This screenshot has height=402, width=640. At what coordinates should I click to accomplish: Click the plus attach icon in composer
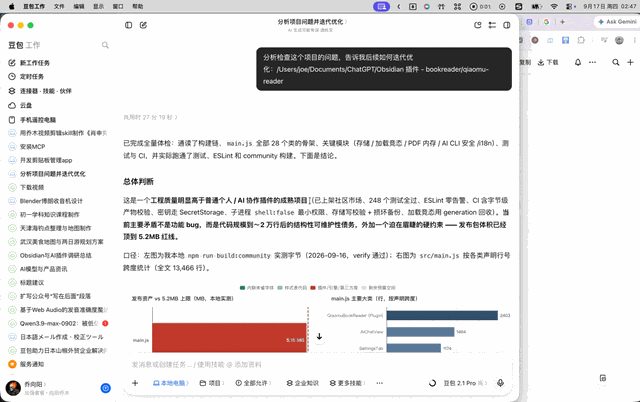point(135,383)
